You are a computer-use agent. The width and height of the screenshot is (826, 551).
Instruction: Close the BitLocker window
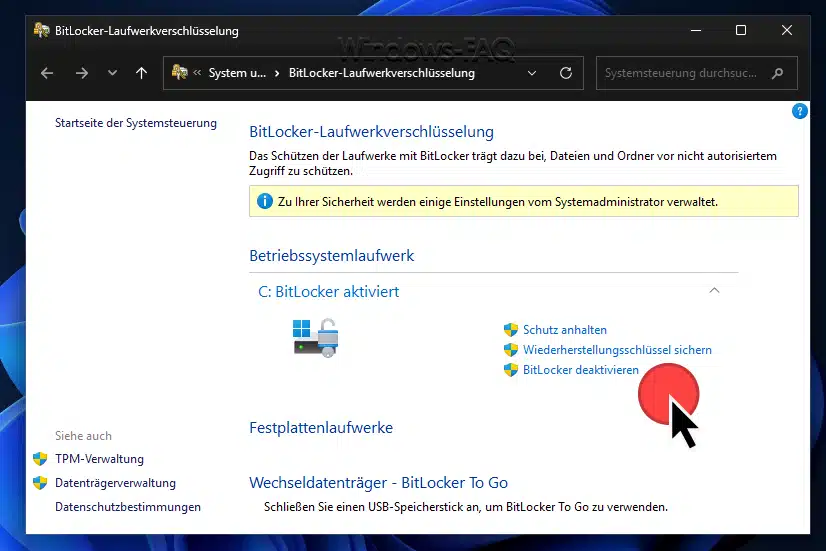click(786, 31)
